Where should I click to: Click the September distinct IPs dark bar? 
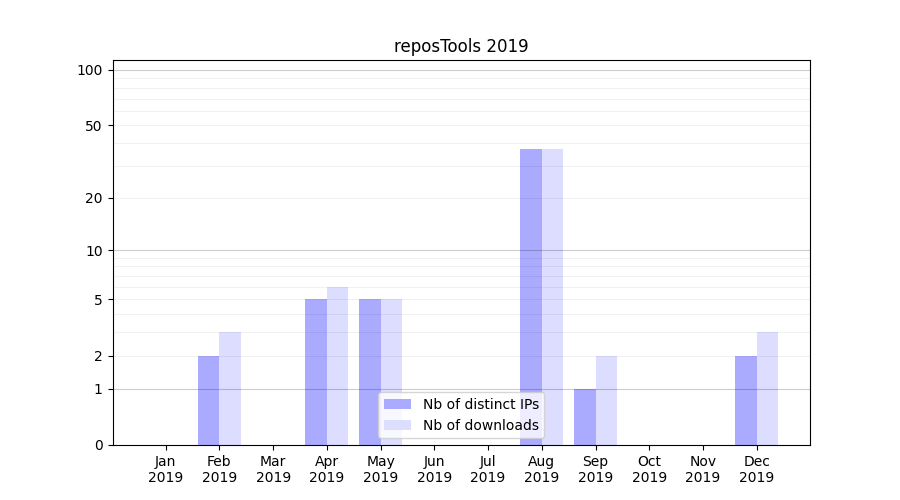[x=584, y=417]
